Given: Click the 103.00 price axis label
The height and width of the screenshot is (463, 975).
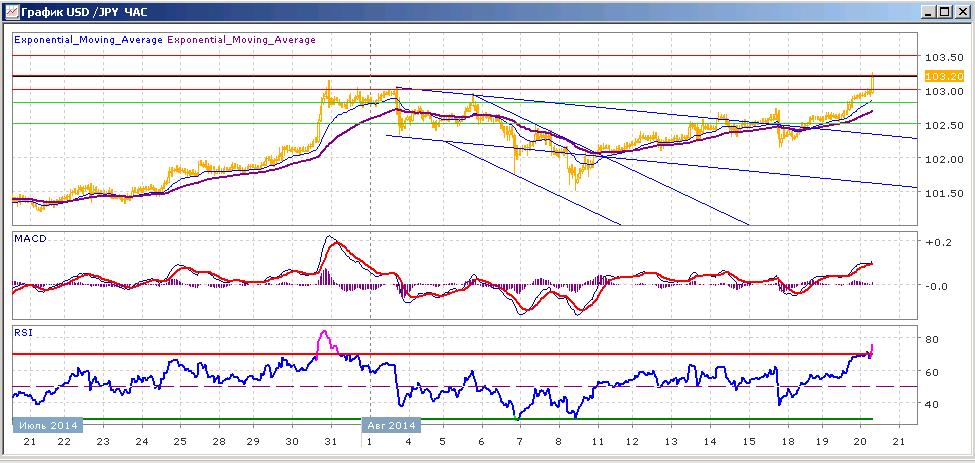Looking at the screenshot, I should point(944,91).
